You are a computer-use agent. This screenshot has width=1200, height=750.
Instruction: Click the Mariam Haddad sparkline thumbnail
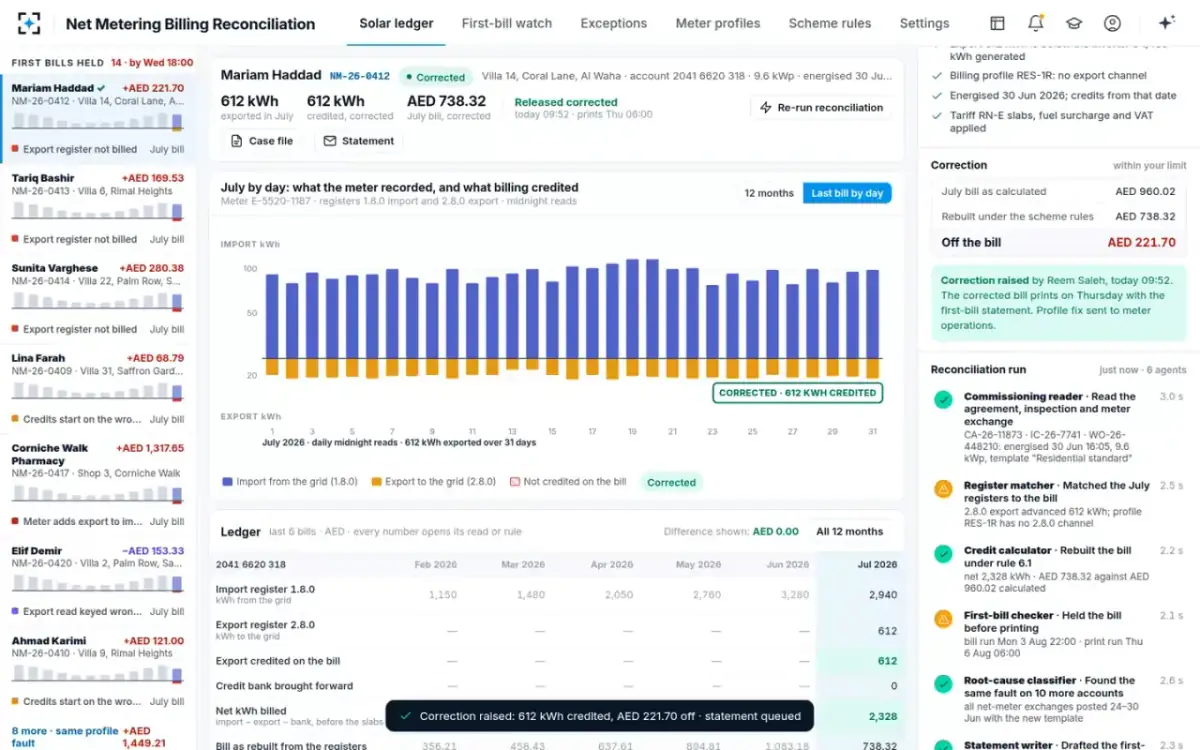pyautogui.click(x=97, y=122)
